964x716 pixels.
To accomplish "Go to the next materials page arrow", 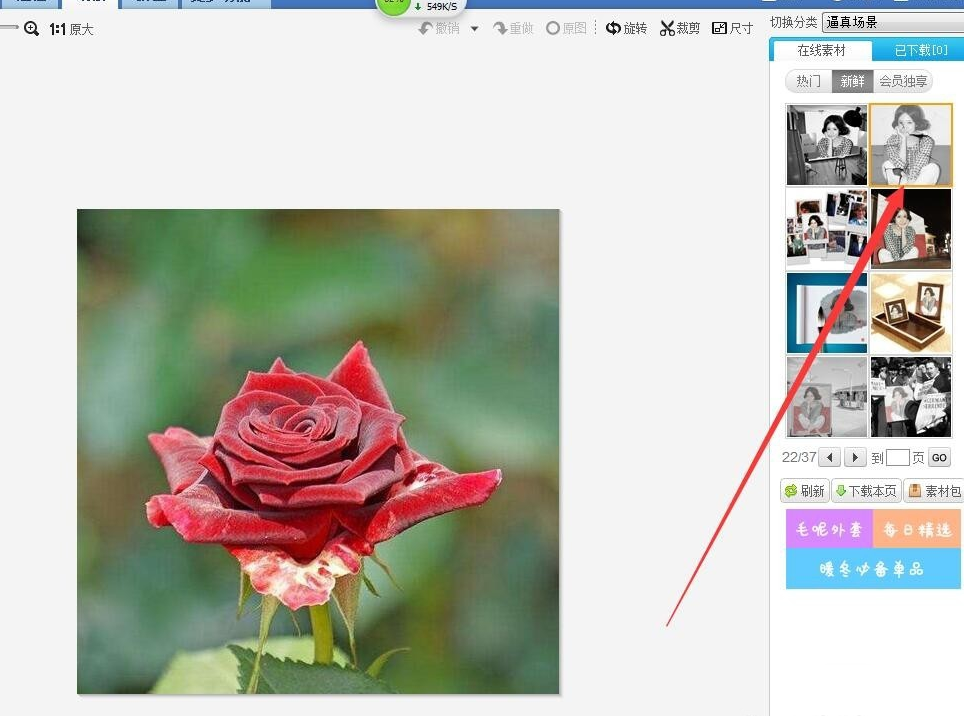I will [x=855, y=457].
